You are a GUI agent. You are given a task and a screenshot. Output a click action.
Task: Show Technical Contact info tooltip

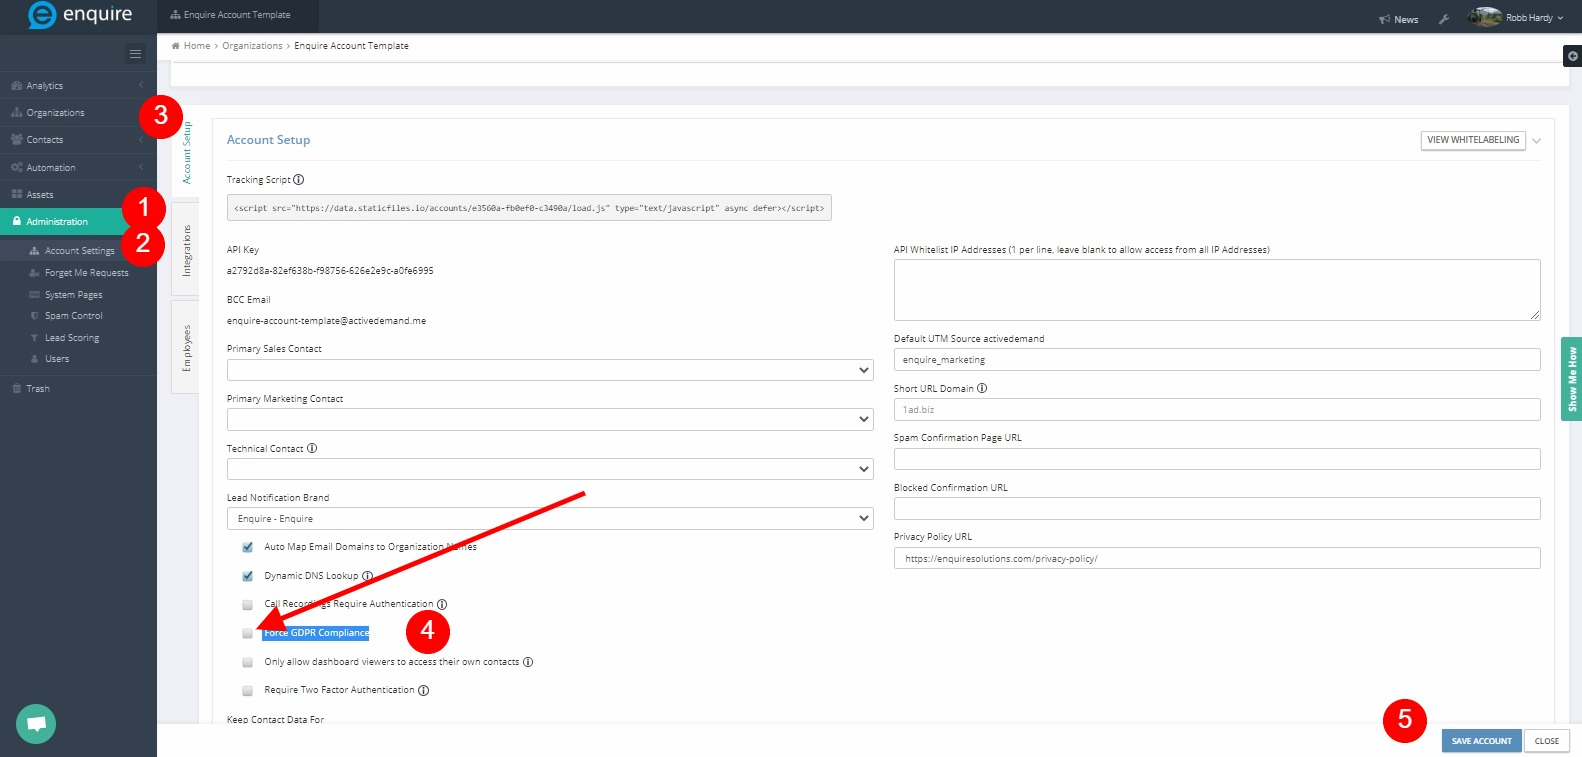tap(312, 449)
